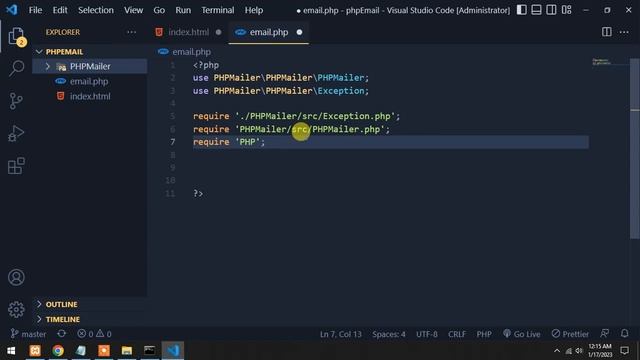Image resolution: width=640 pixels, height=360 pixels.
Task: Open the notifications bell in status bar
Action: tap(624, 334)
